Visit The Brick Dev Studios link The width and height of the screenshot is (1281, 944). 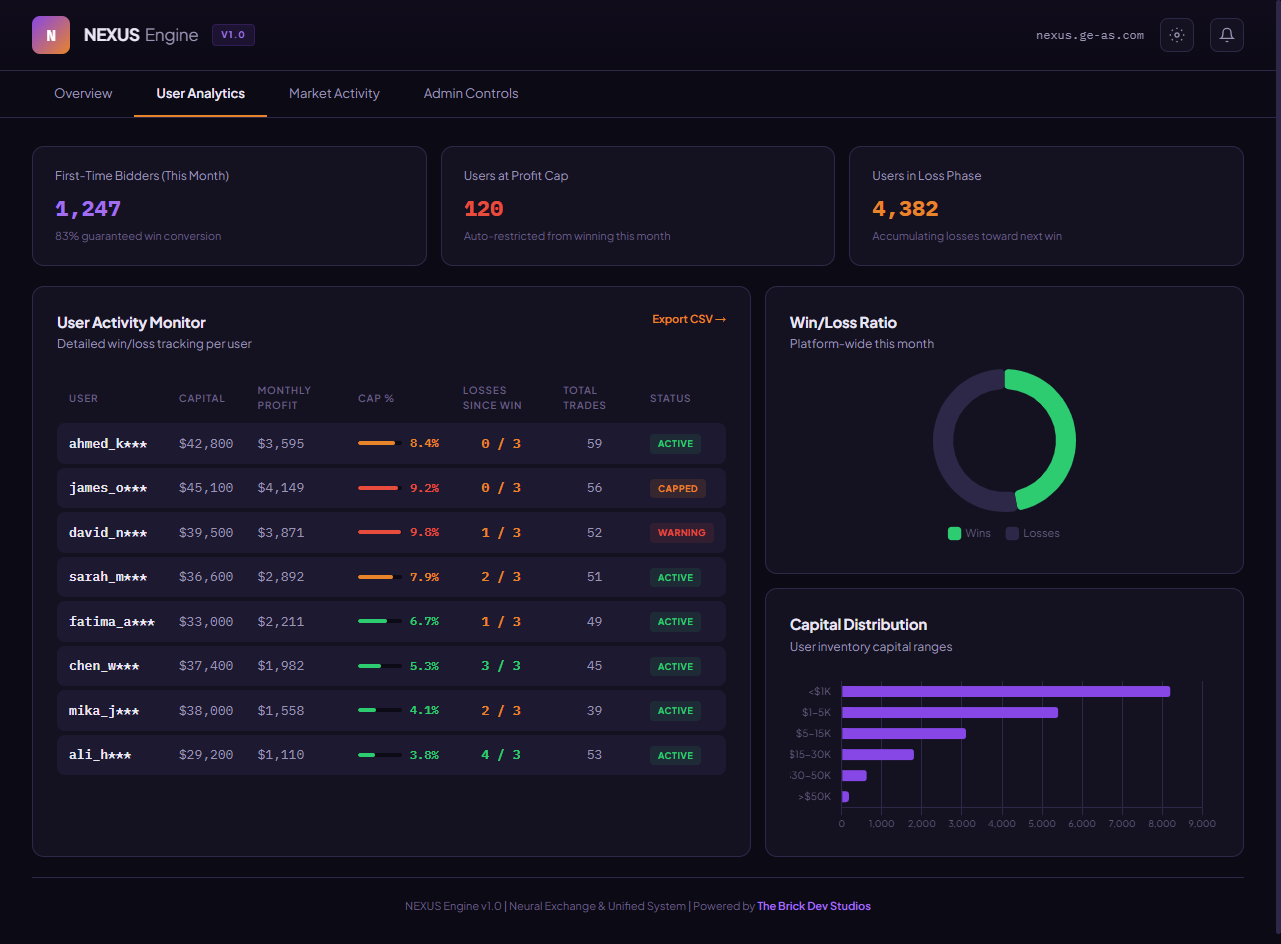(814, 906)
